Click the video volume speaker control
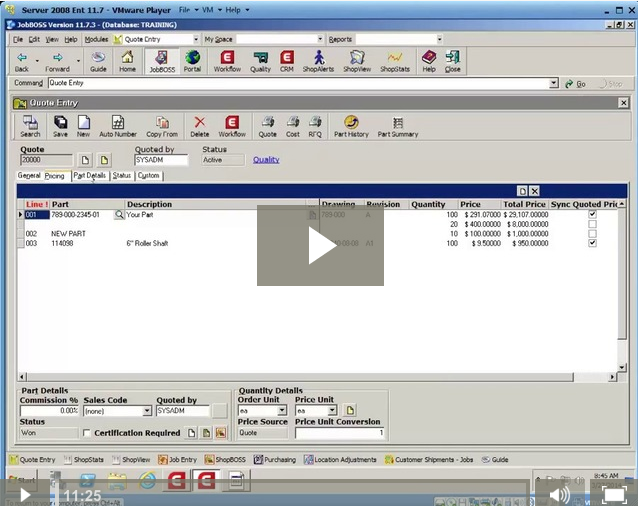The image size is (638, 506). pyautogui.click(x=560, y=495)
